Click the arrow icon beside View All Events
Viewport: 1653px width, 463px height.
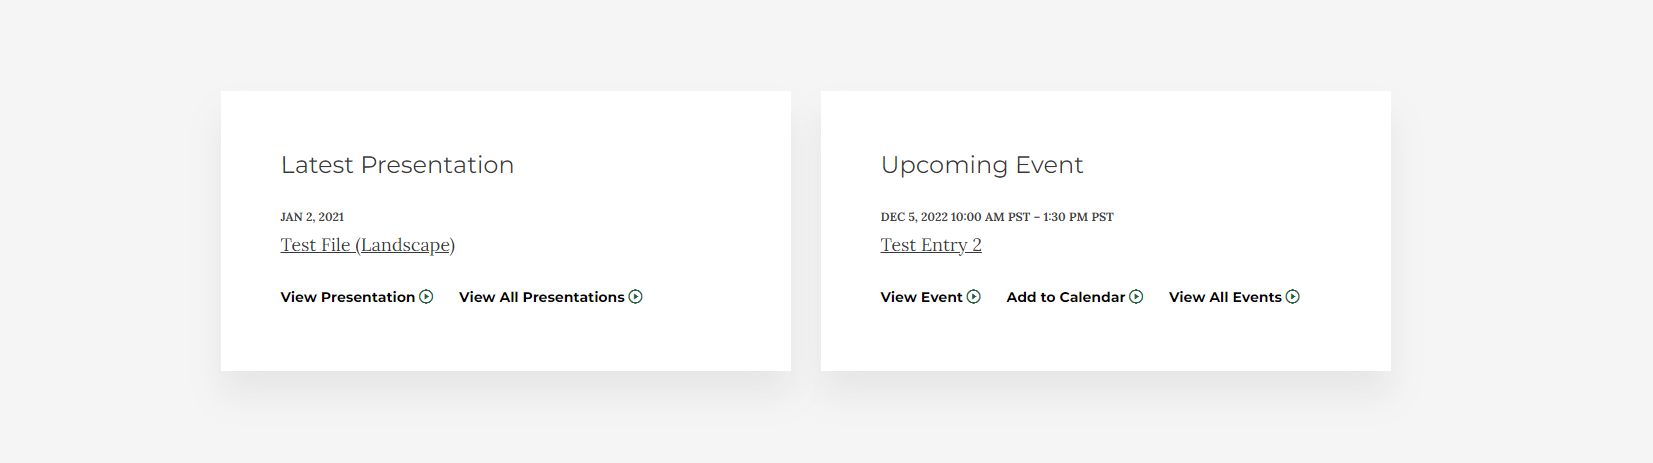1293,297
